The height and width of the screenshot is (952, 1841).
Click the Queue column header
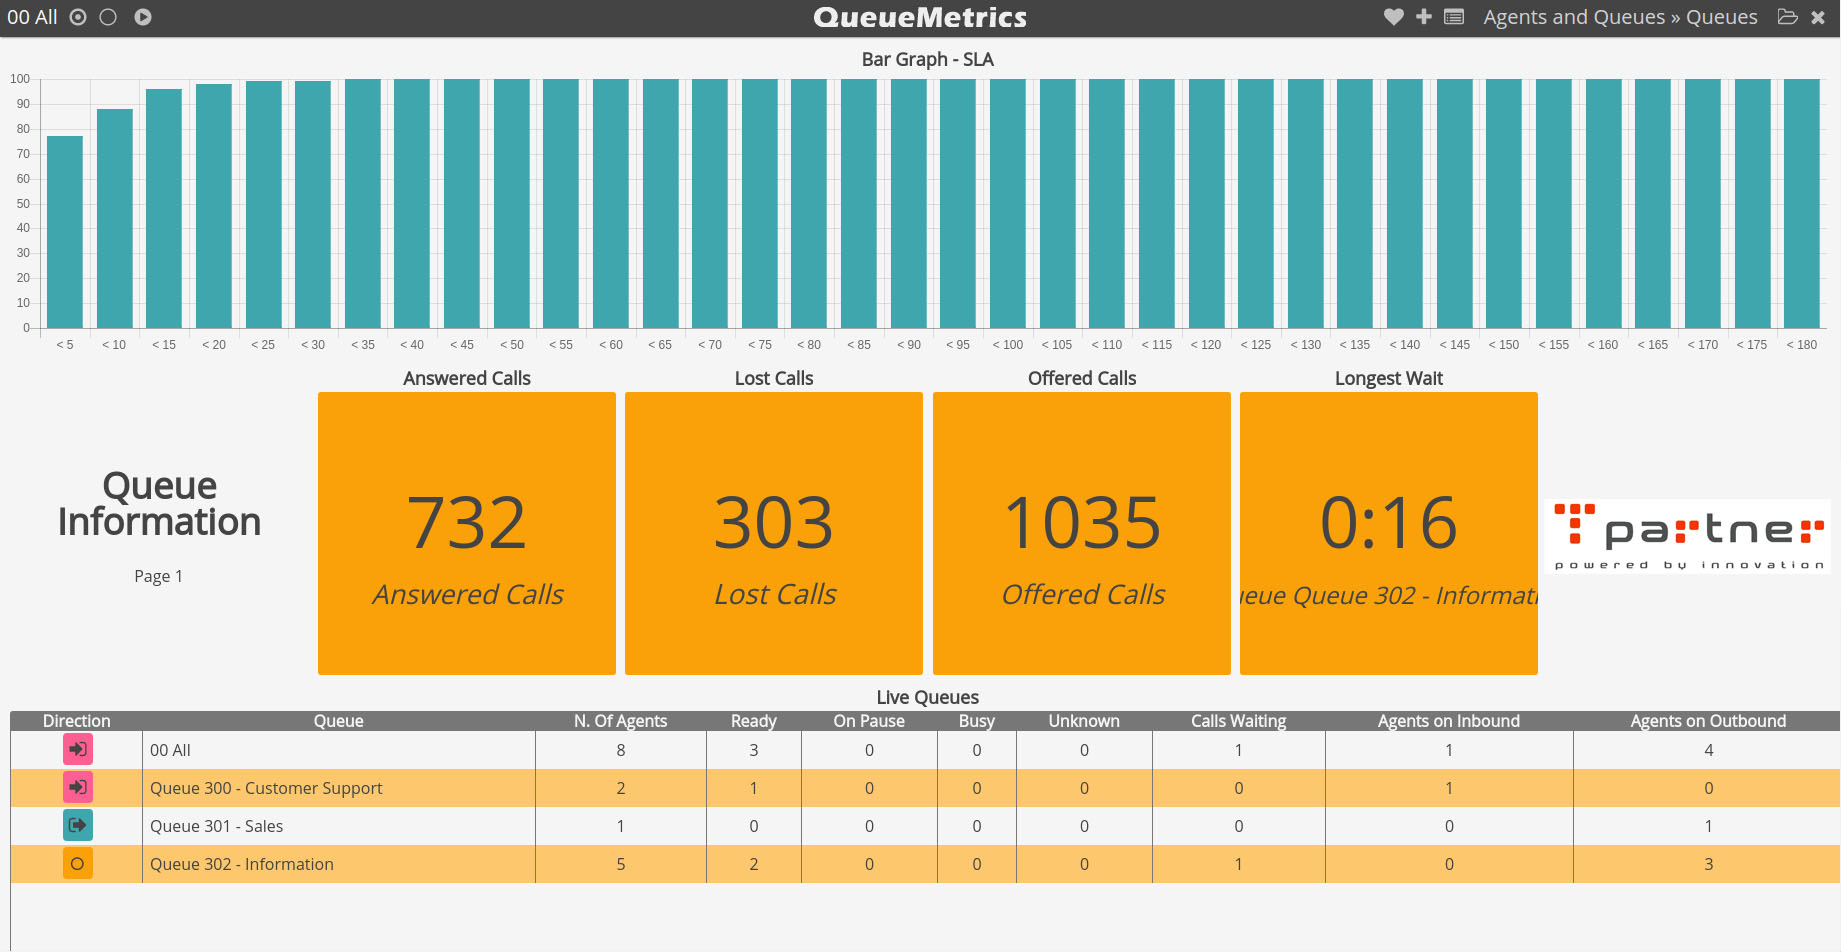[x=338, y=721]
